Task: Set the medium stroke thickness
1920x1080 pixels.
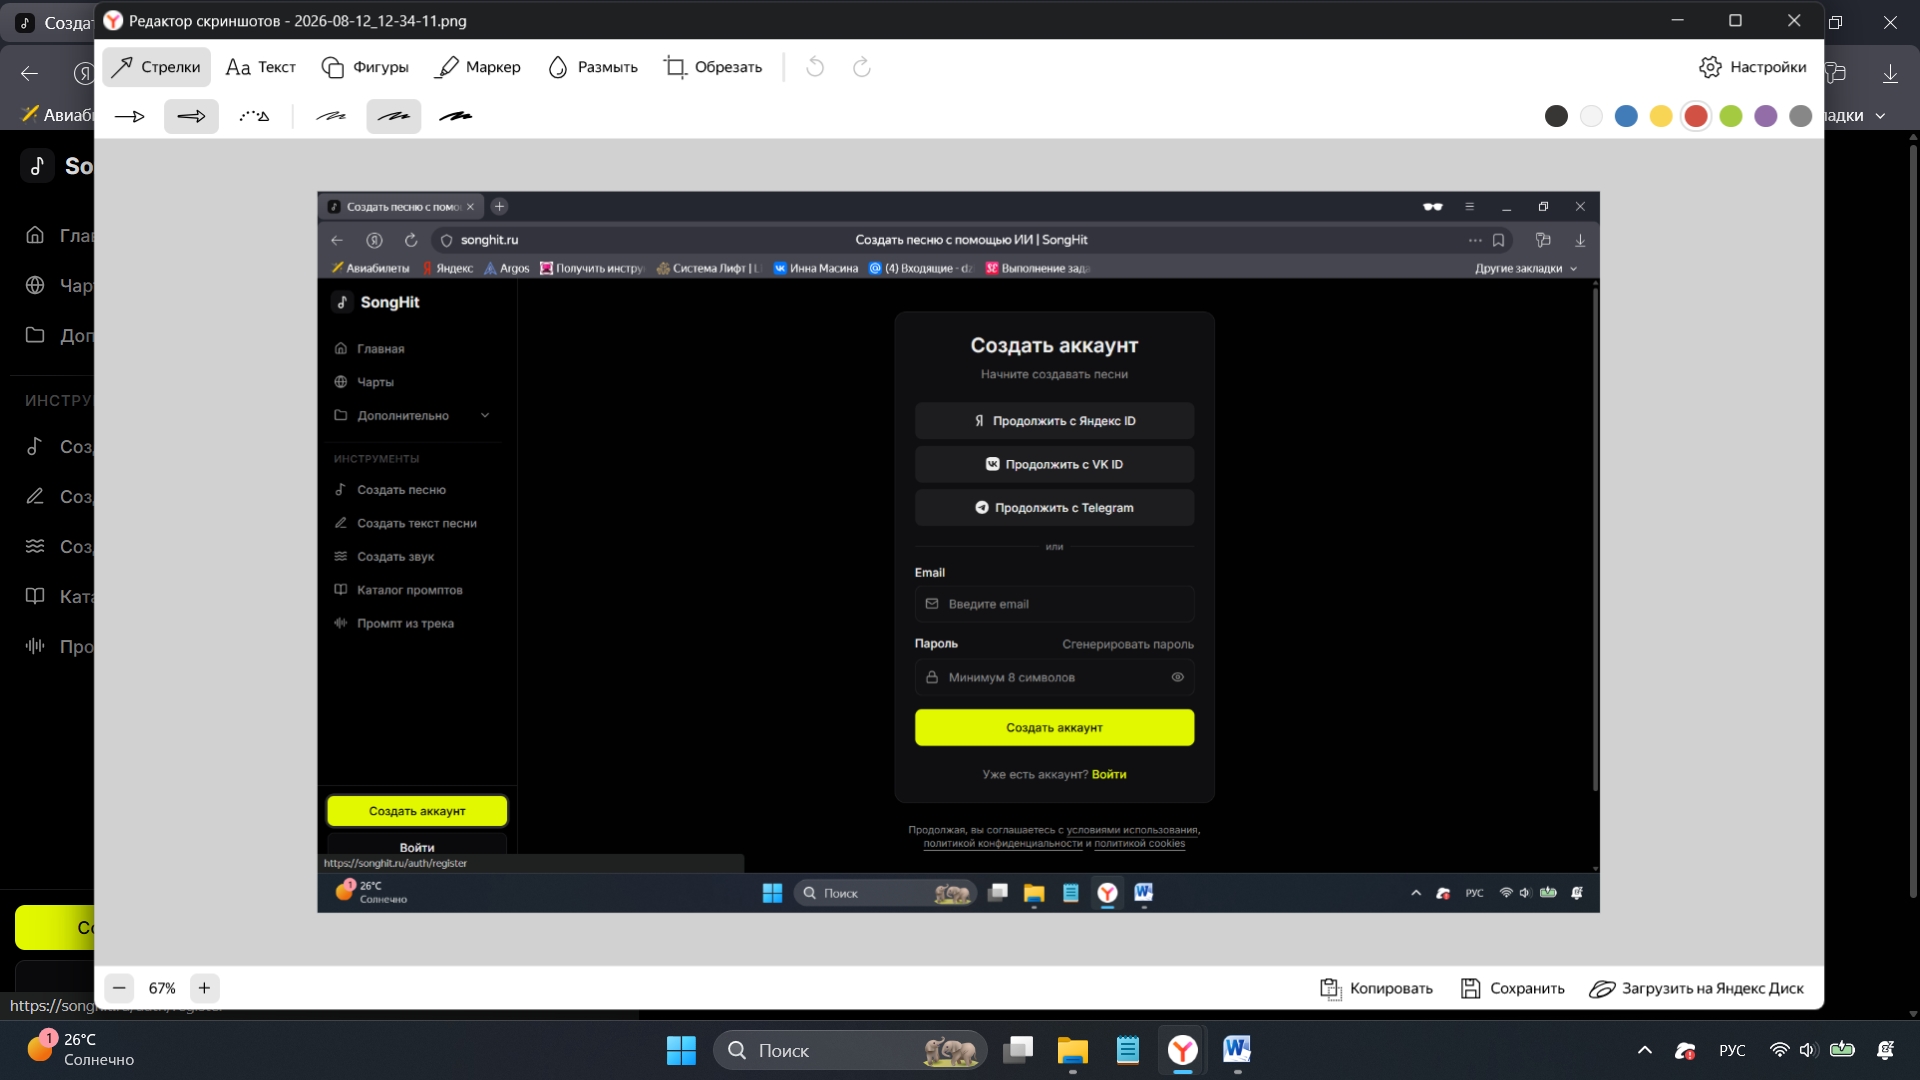Action: [x=394, y=116]
